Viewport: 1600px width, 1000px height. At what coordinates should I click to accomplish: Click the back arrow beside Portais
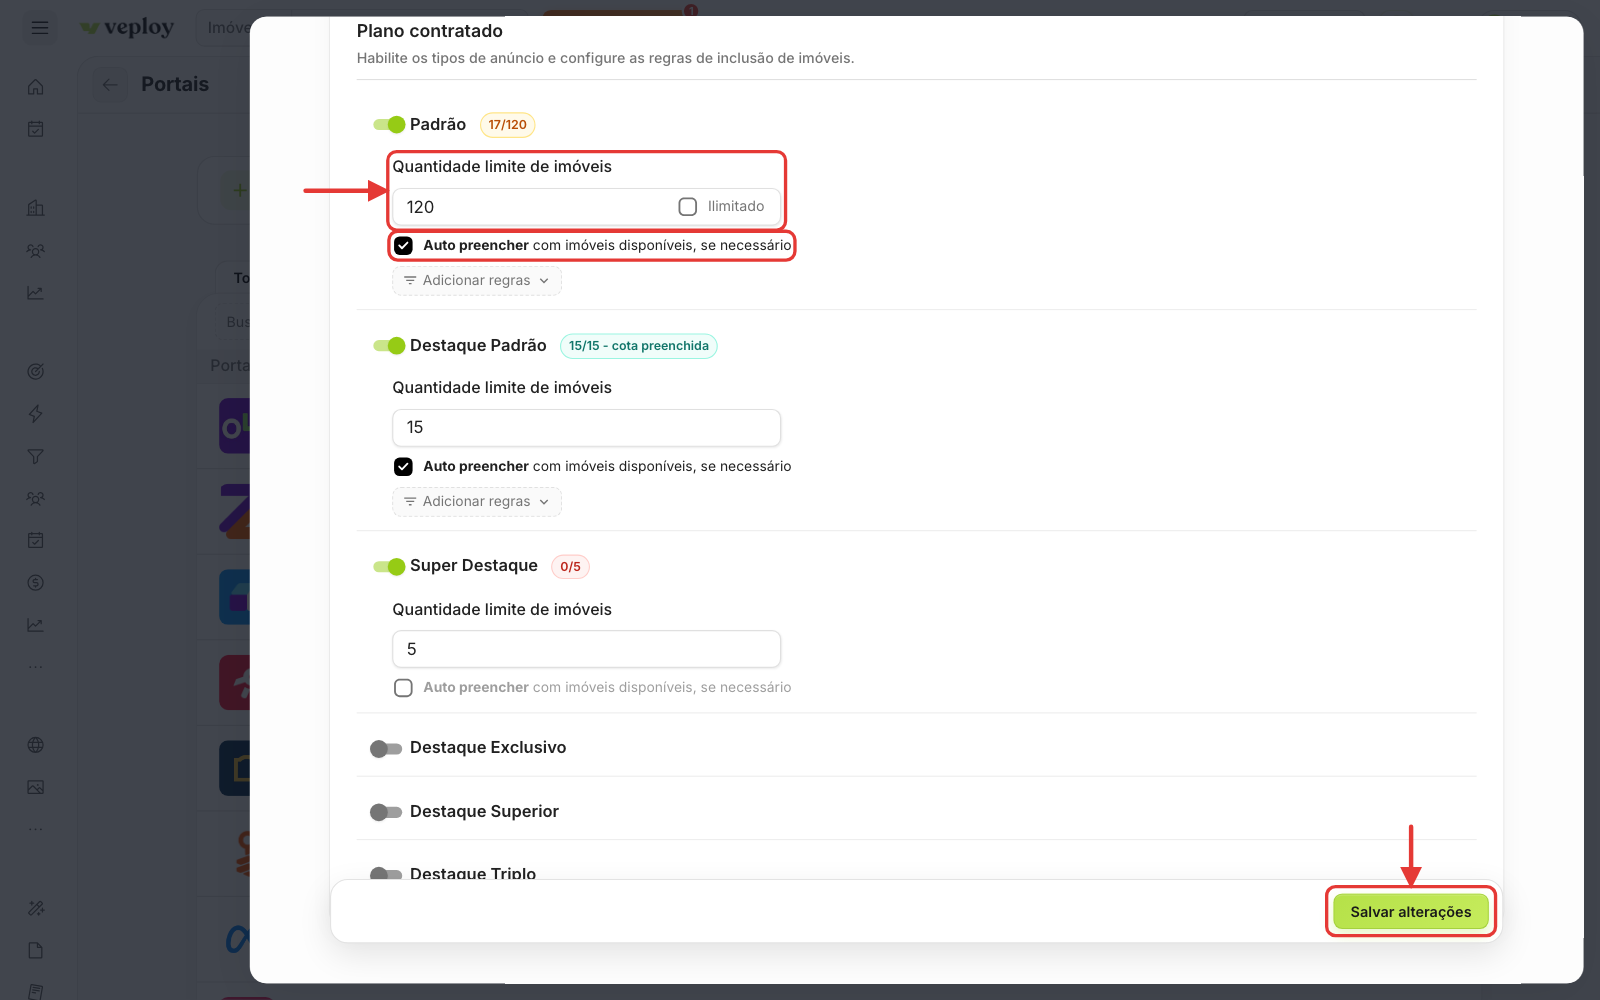click(x=110, y=85)
